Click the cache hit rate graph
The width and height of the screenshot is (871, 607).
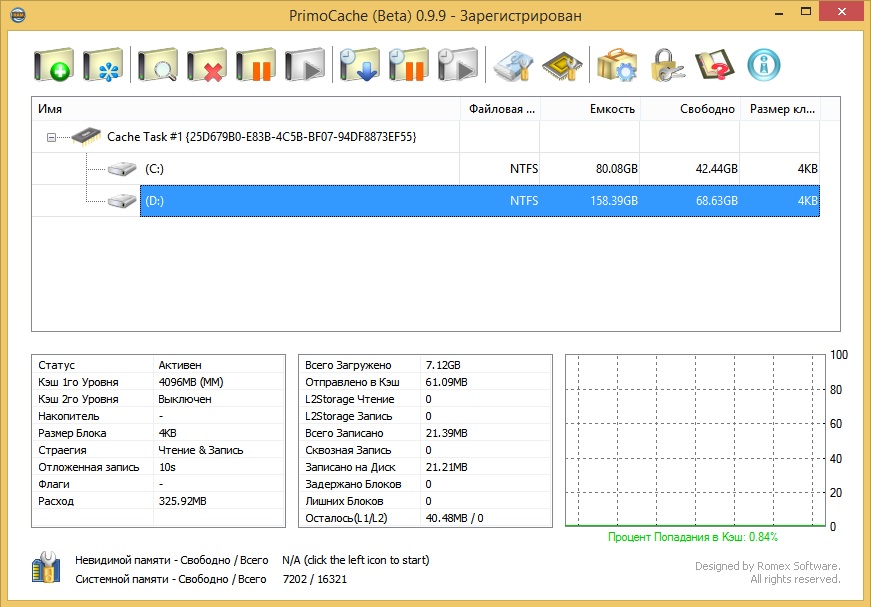click(x=695, y=440)
